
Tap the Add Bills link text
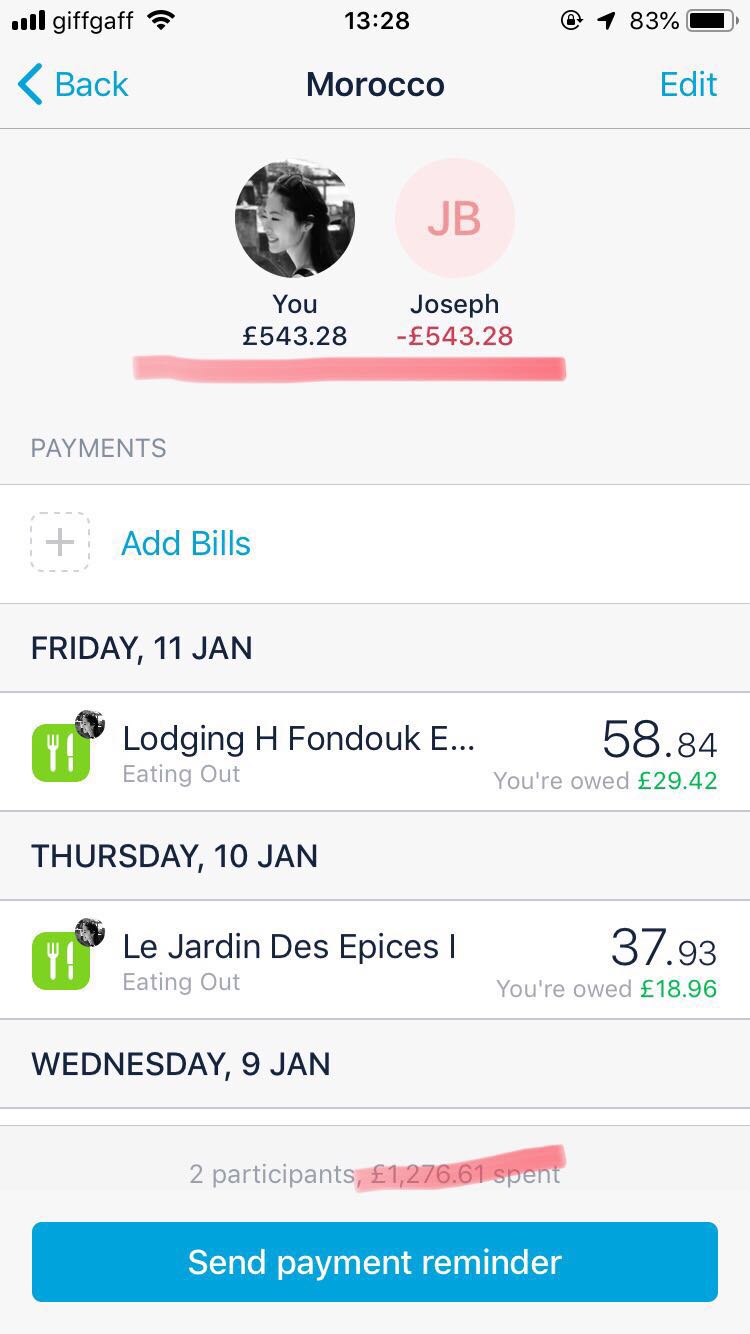(x=186, y=544)
